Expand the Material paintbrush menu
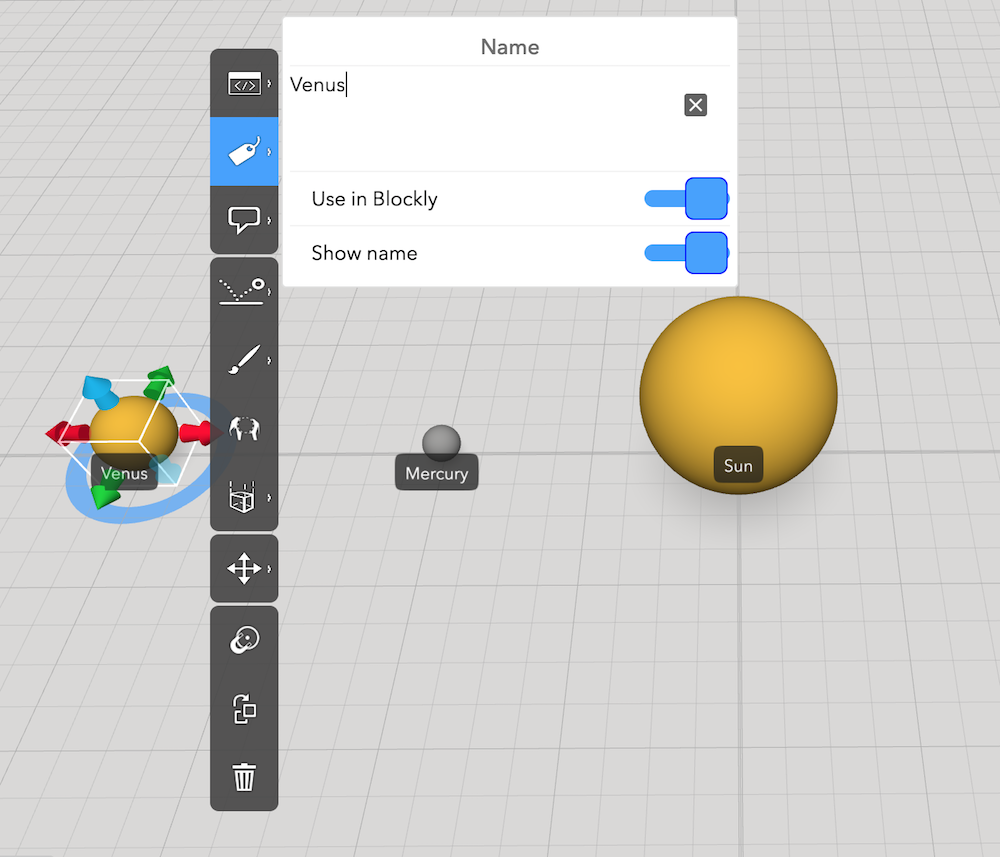This screenshot has height=857, width=1000. (244, 360)
